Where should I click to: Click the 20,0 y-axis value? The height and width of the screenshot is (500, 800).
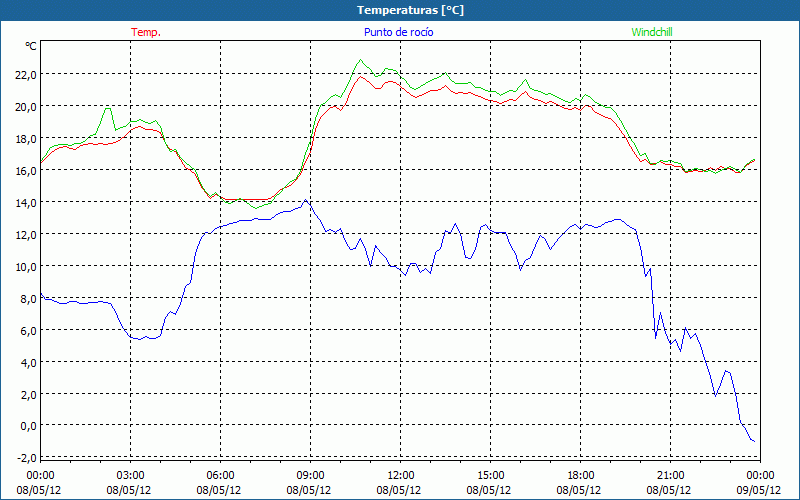pos(26,107)
